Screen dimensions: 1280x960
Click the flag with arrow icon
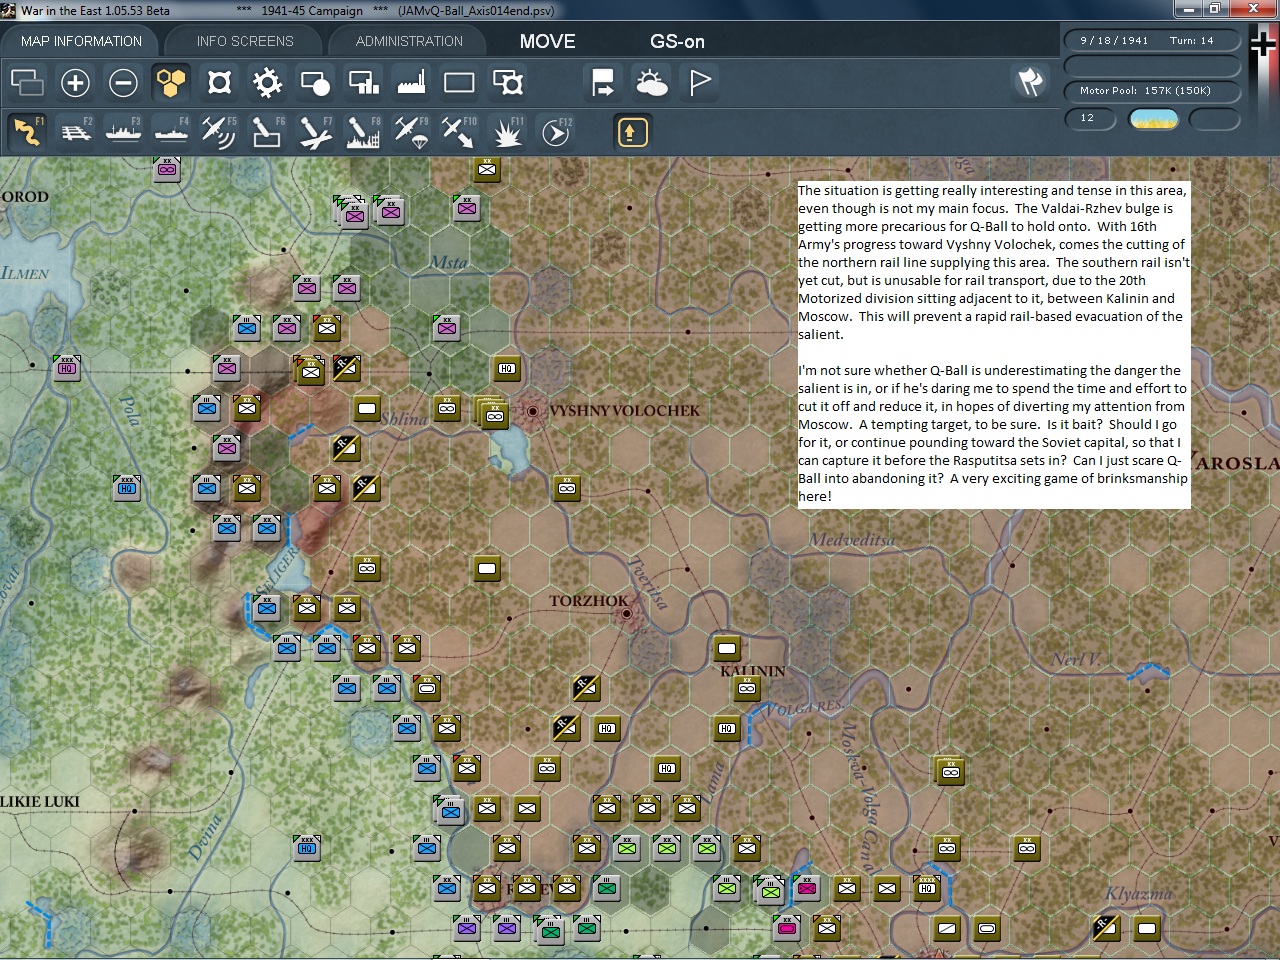(x=603, y=82)
